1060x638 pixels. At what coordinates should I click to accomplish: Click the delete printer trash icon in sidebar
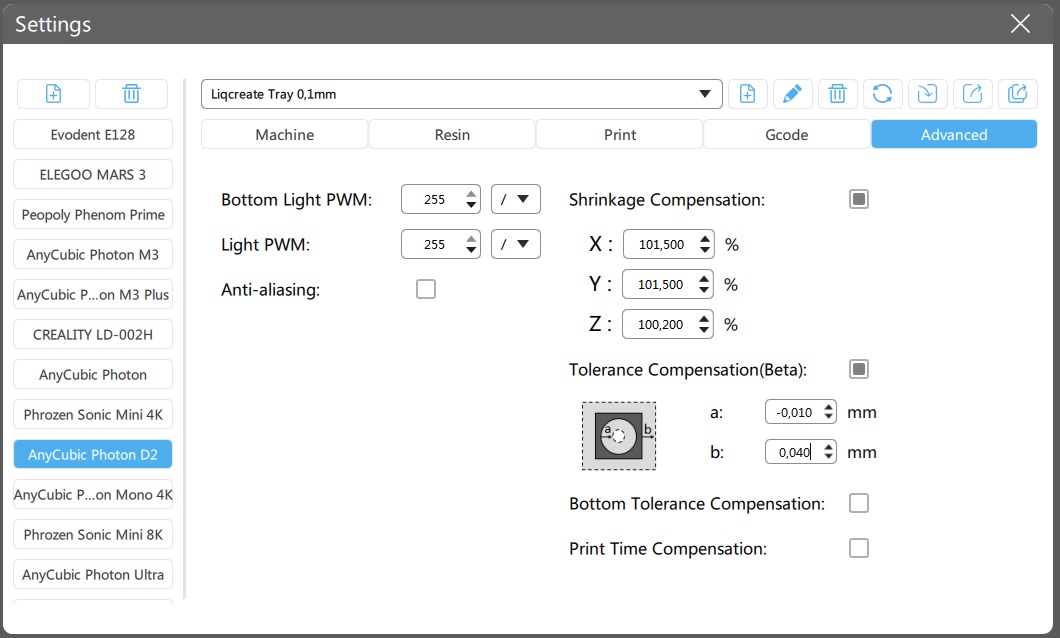(131, 94)
